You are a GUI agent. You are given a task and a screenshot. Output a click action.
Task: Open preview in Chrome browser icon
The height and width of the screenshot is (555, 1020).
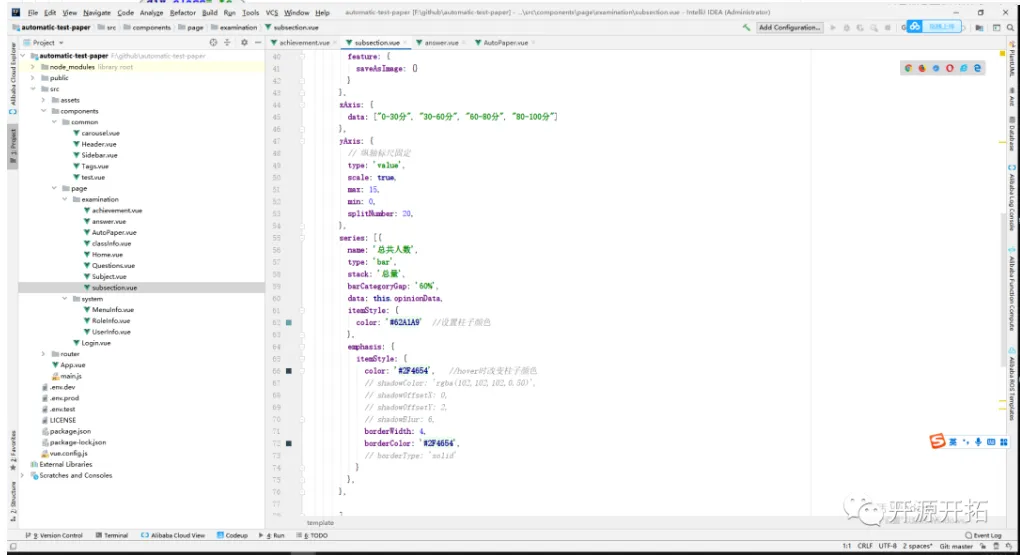click(908, 68)
